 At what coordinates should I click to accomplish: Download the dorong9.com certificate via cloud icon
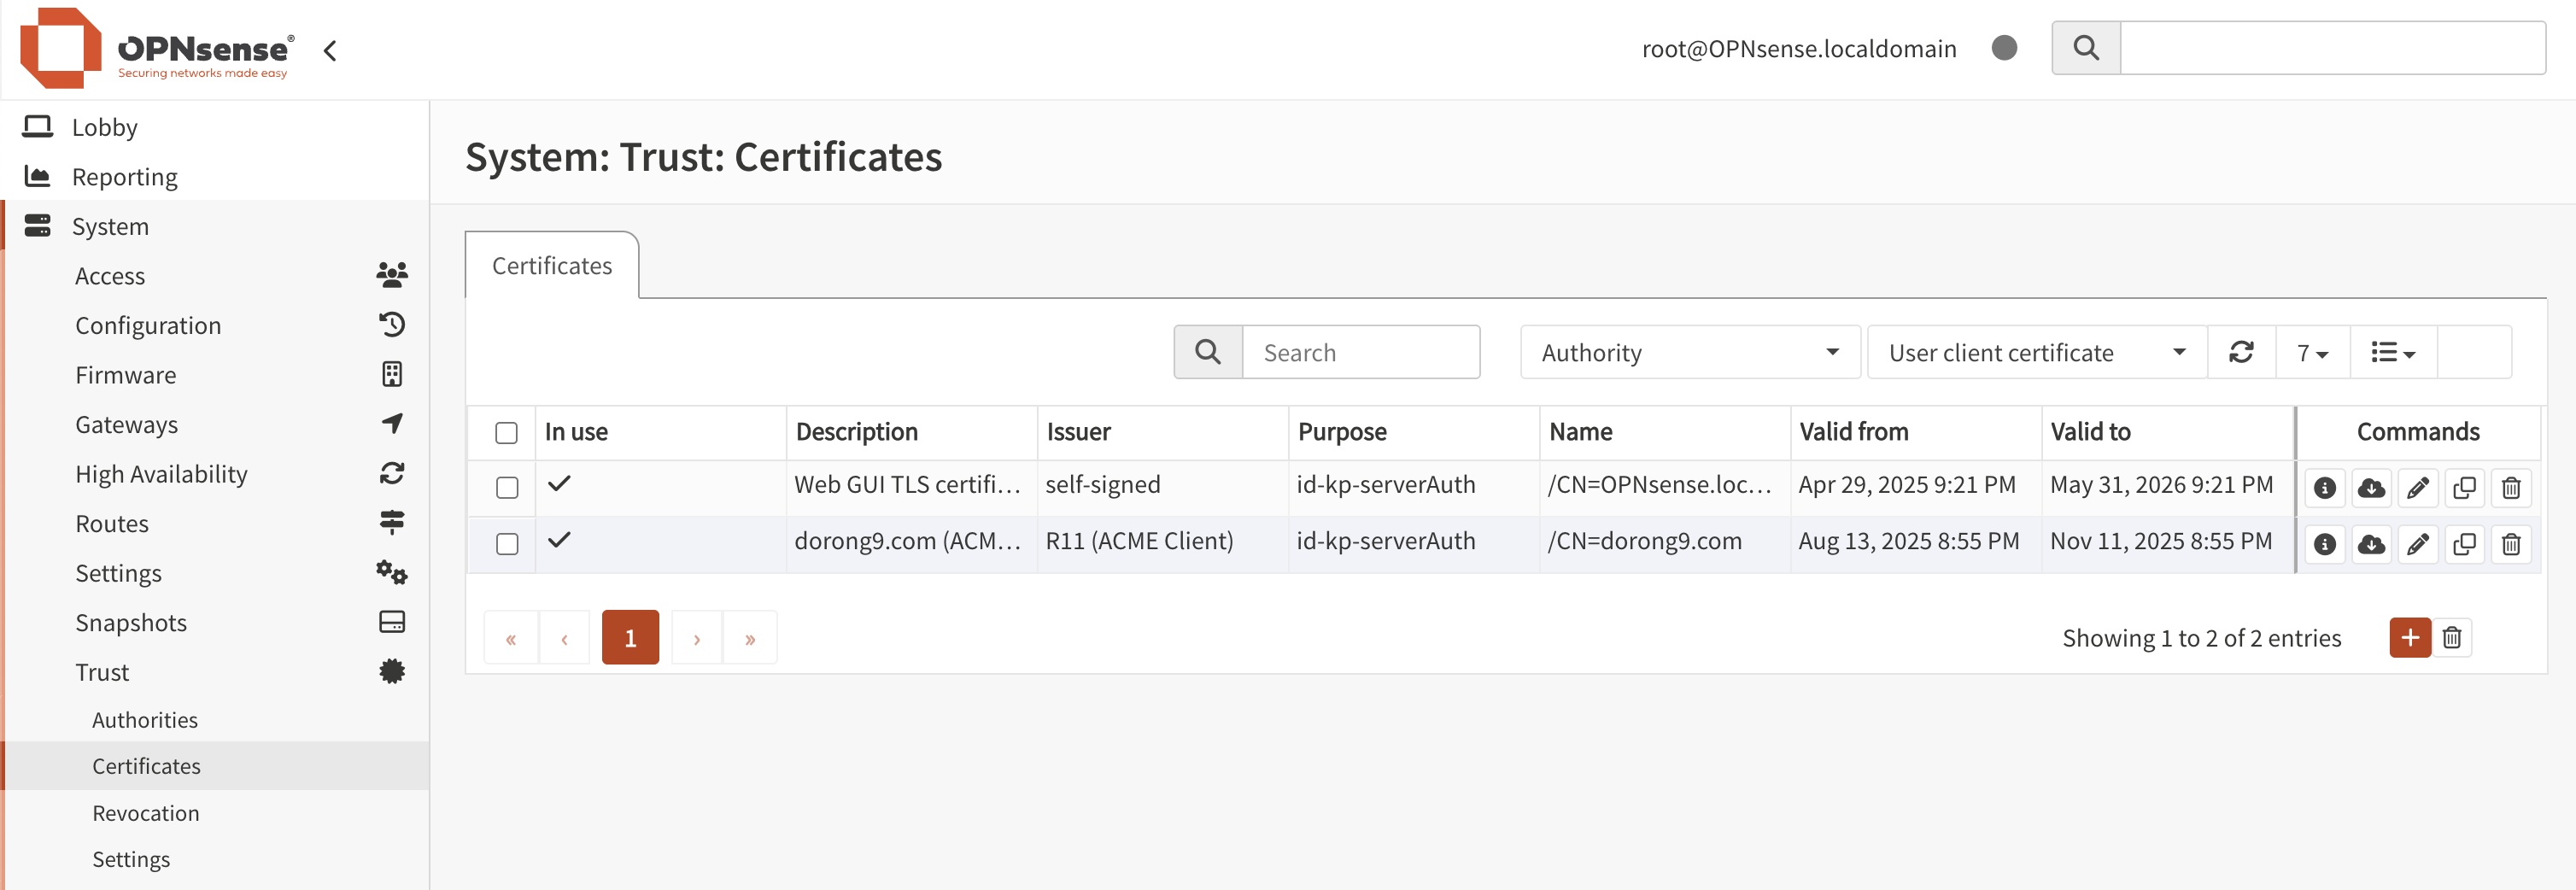pos(2370,544)
